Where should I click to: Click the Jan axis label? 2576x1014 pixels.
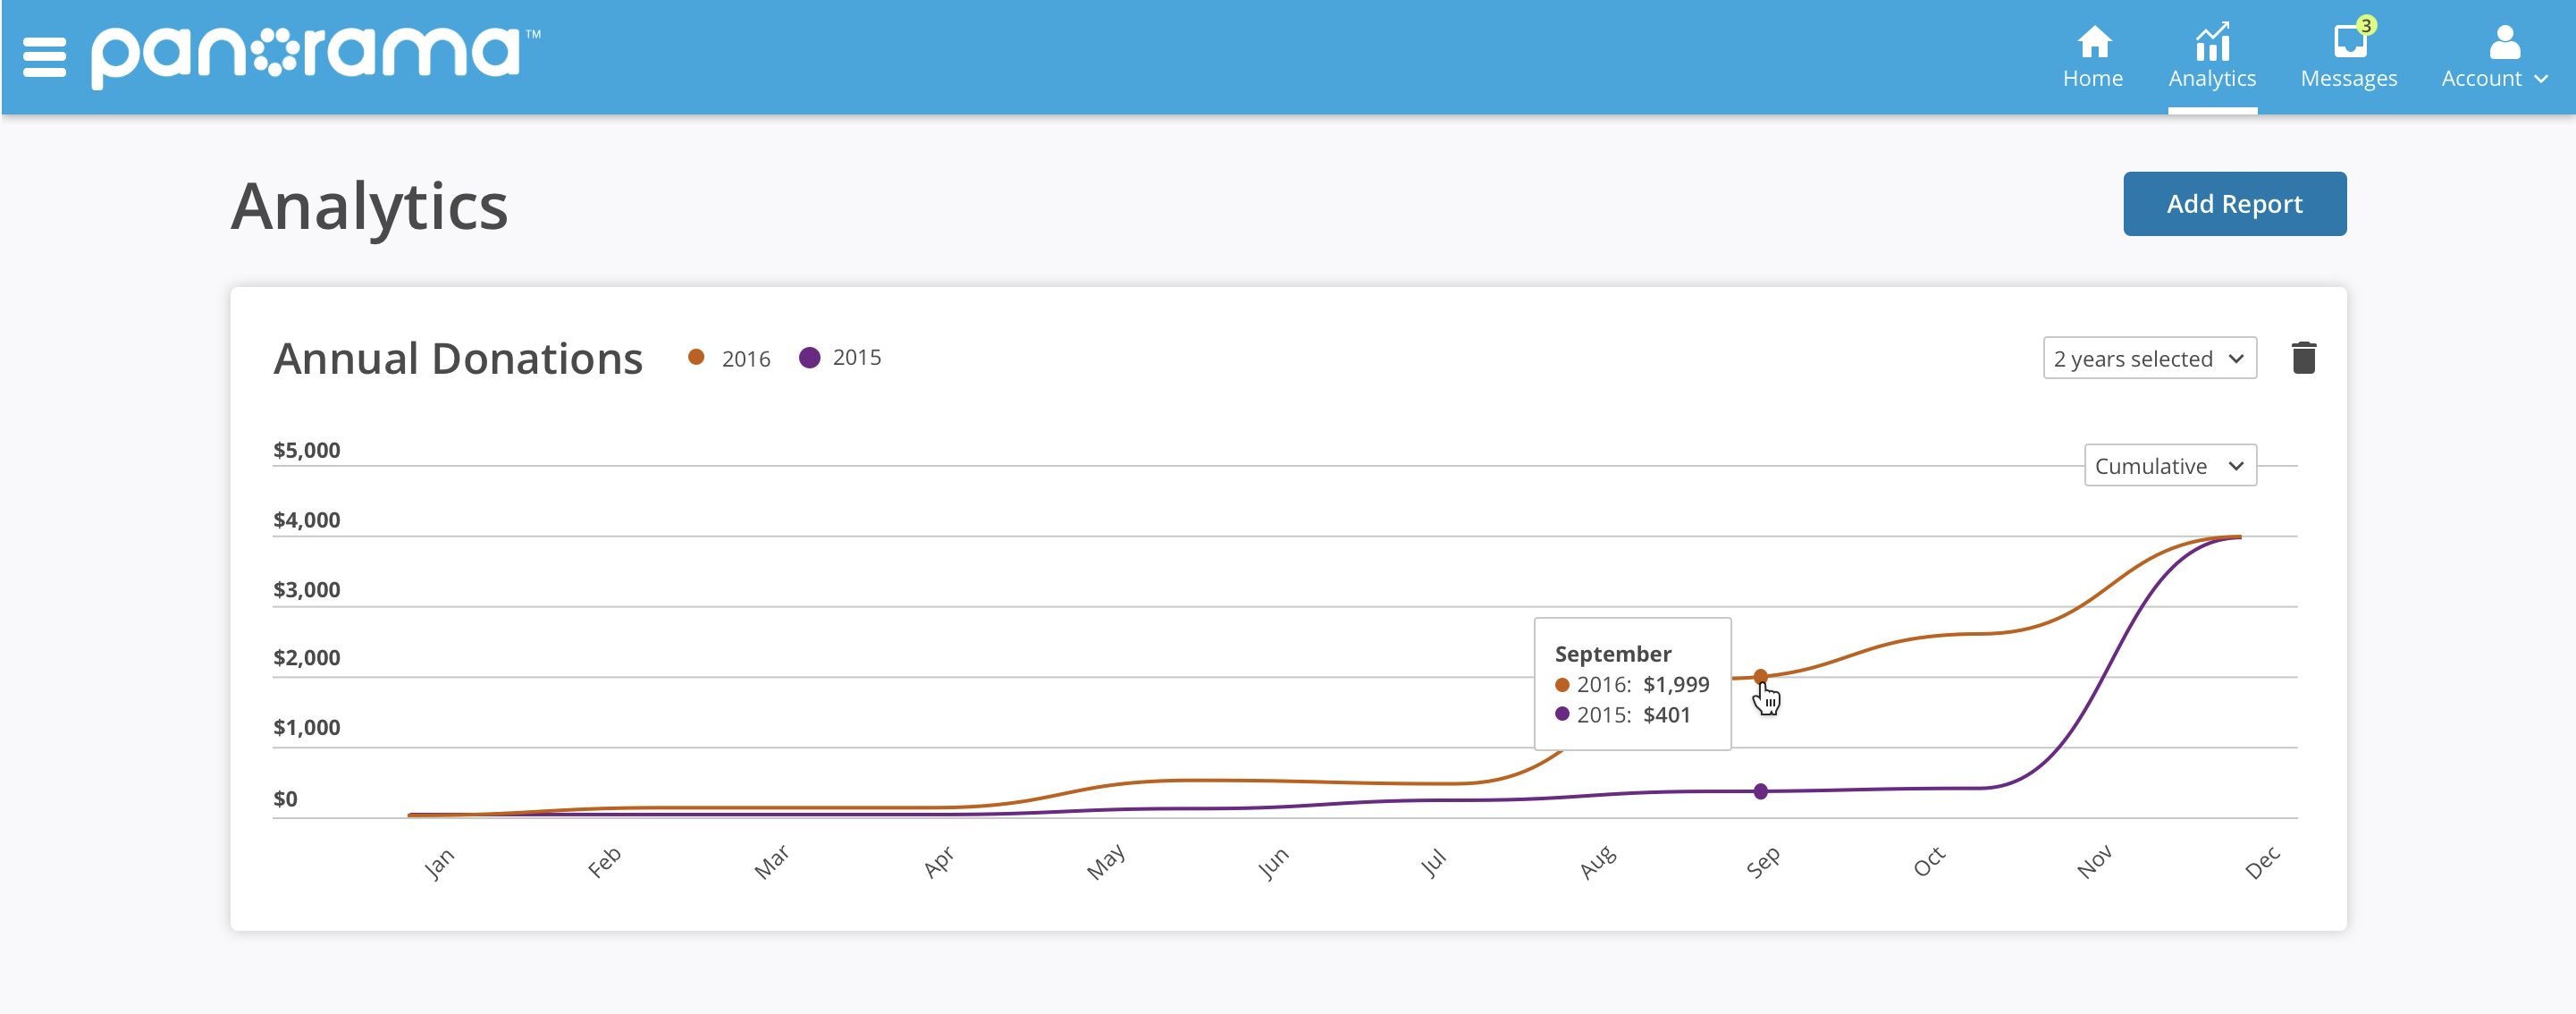pos(438,862)
